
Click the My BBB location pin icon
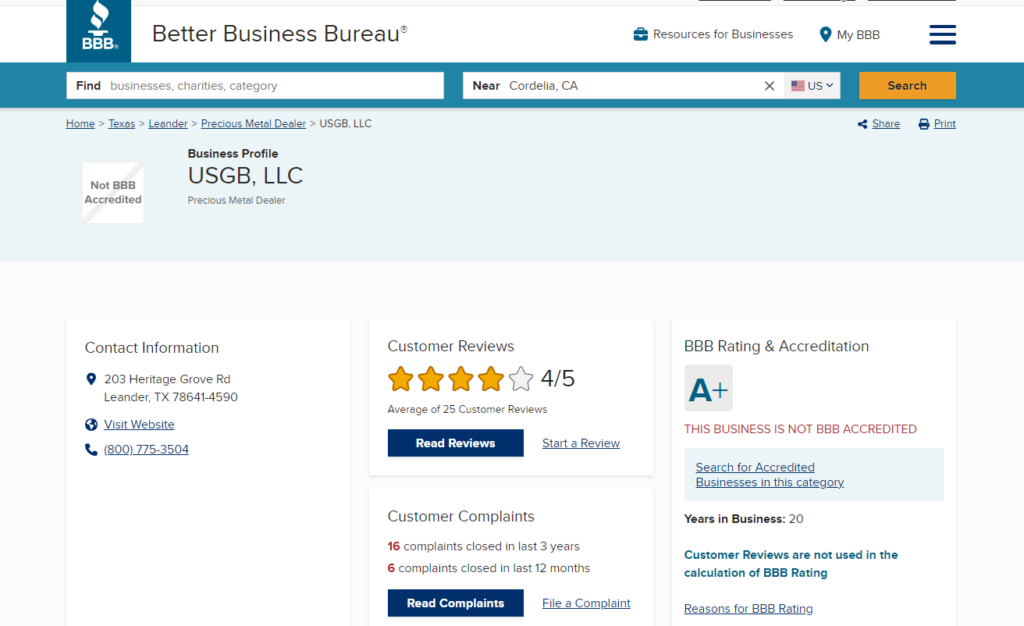825,35
